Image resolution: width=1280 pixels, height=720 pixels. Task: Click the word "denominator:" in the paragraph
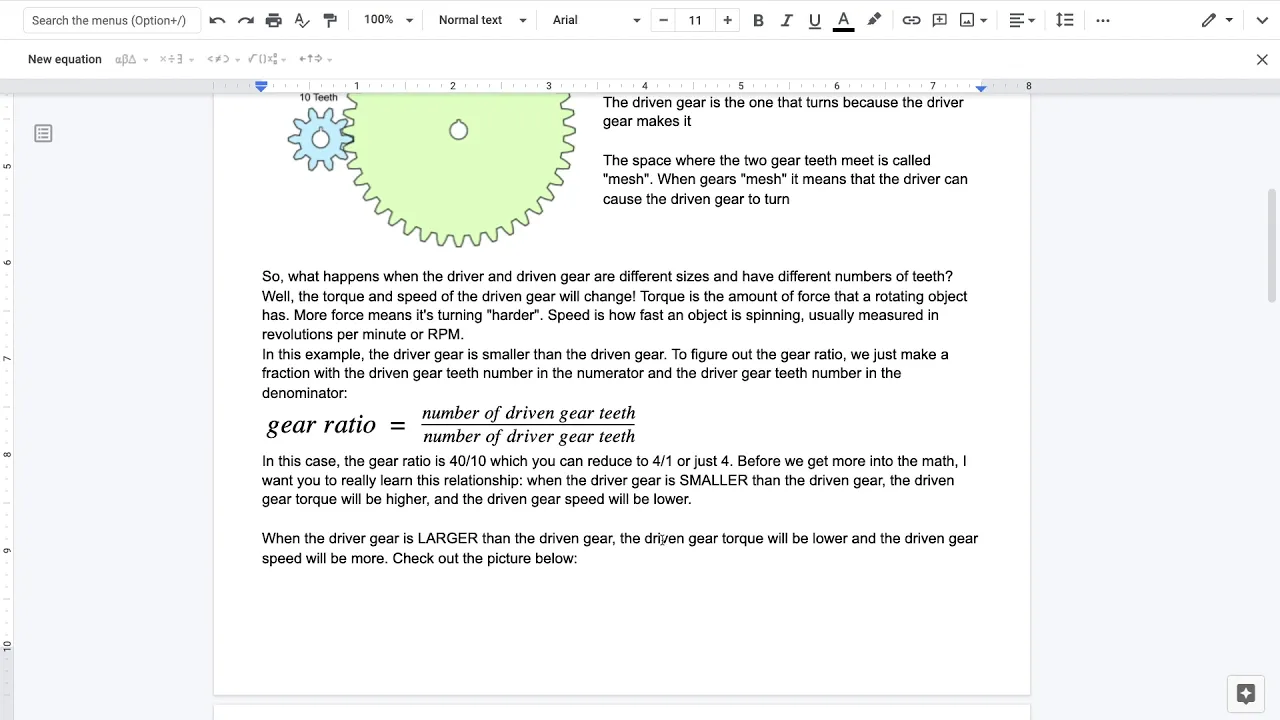305,393
